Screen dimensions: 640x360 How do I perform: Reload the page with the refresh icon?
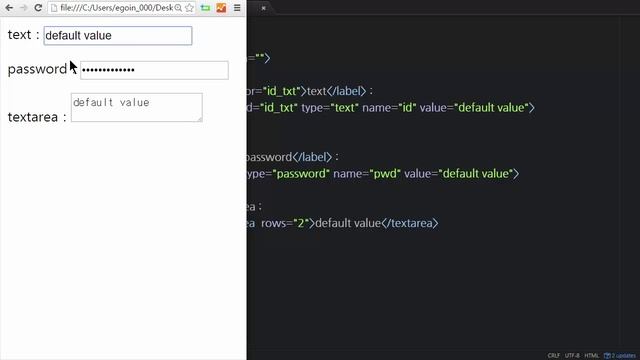(x=38, y=8)
